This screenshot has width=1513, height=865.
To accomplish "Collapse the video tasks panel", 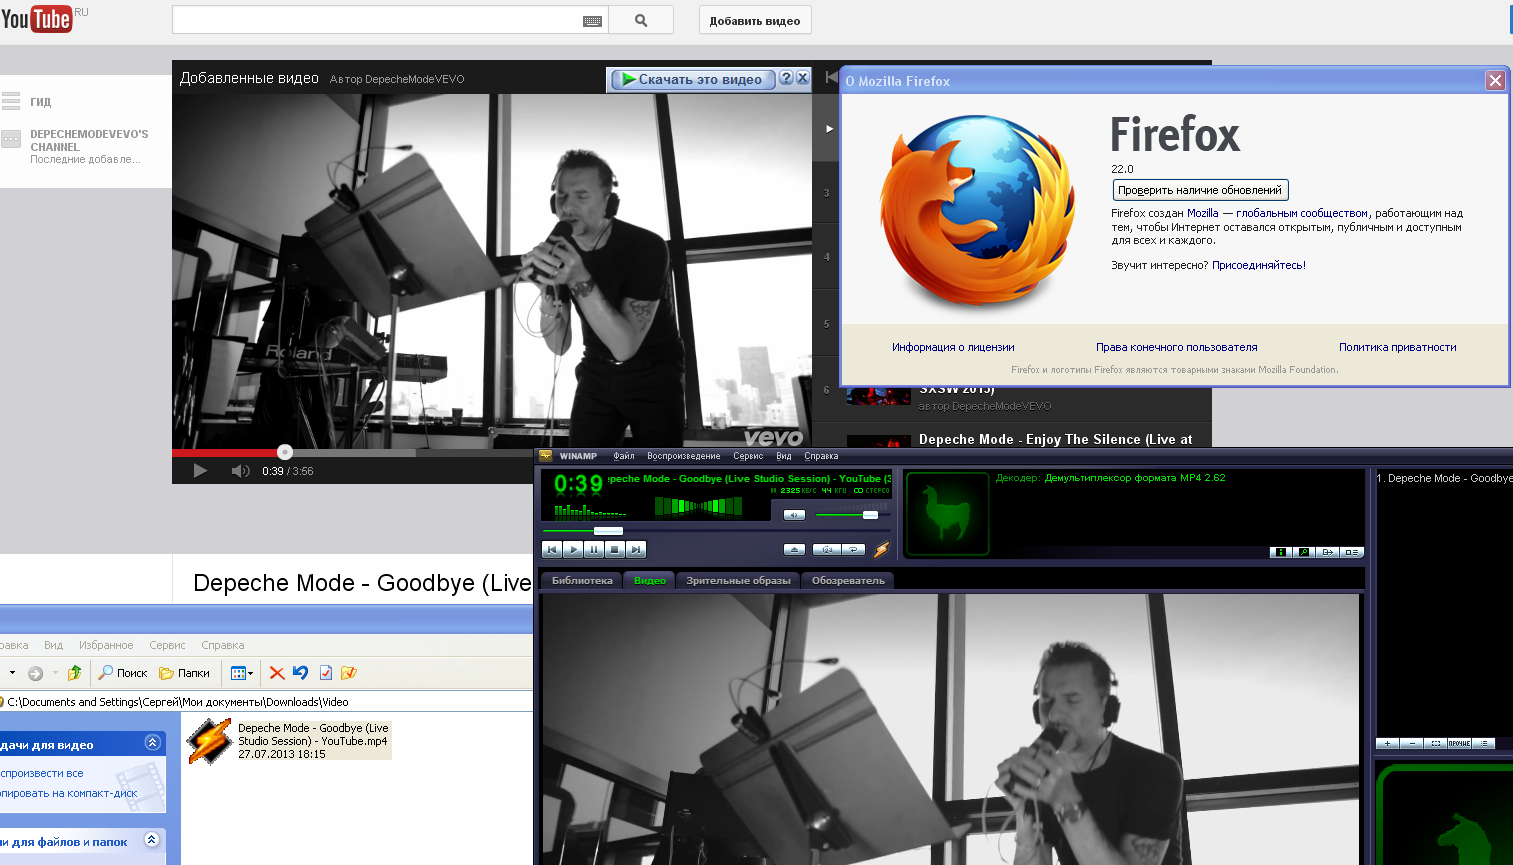I will [152, 742].
